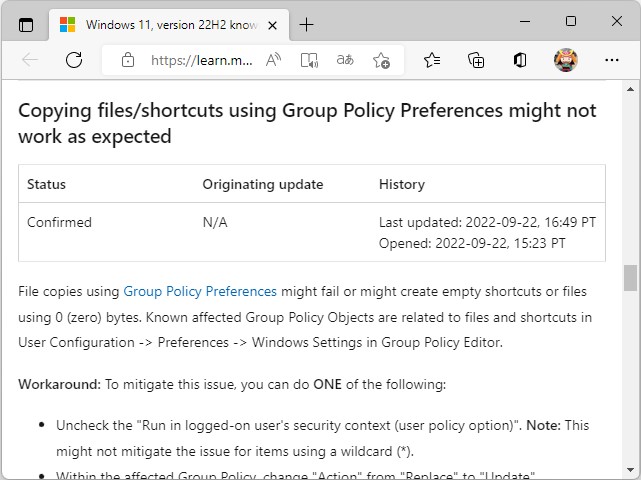The width and height of the screenshot is (641, 480).
Task: Click the address bar URL field
Action: pyautogui.click(x=200, y=60)
